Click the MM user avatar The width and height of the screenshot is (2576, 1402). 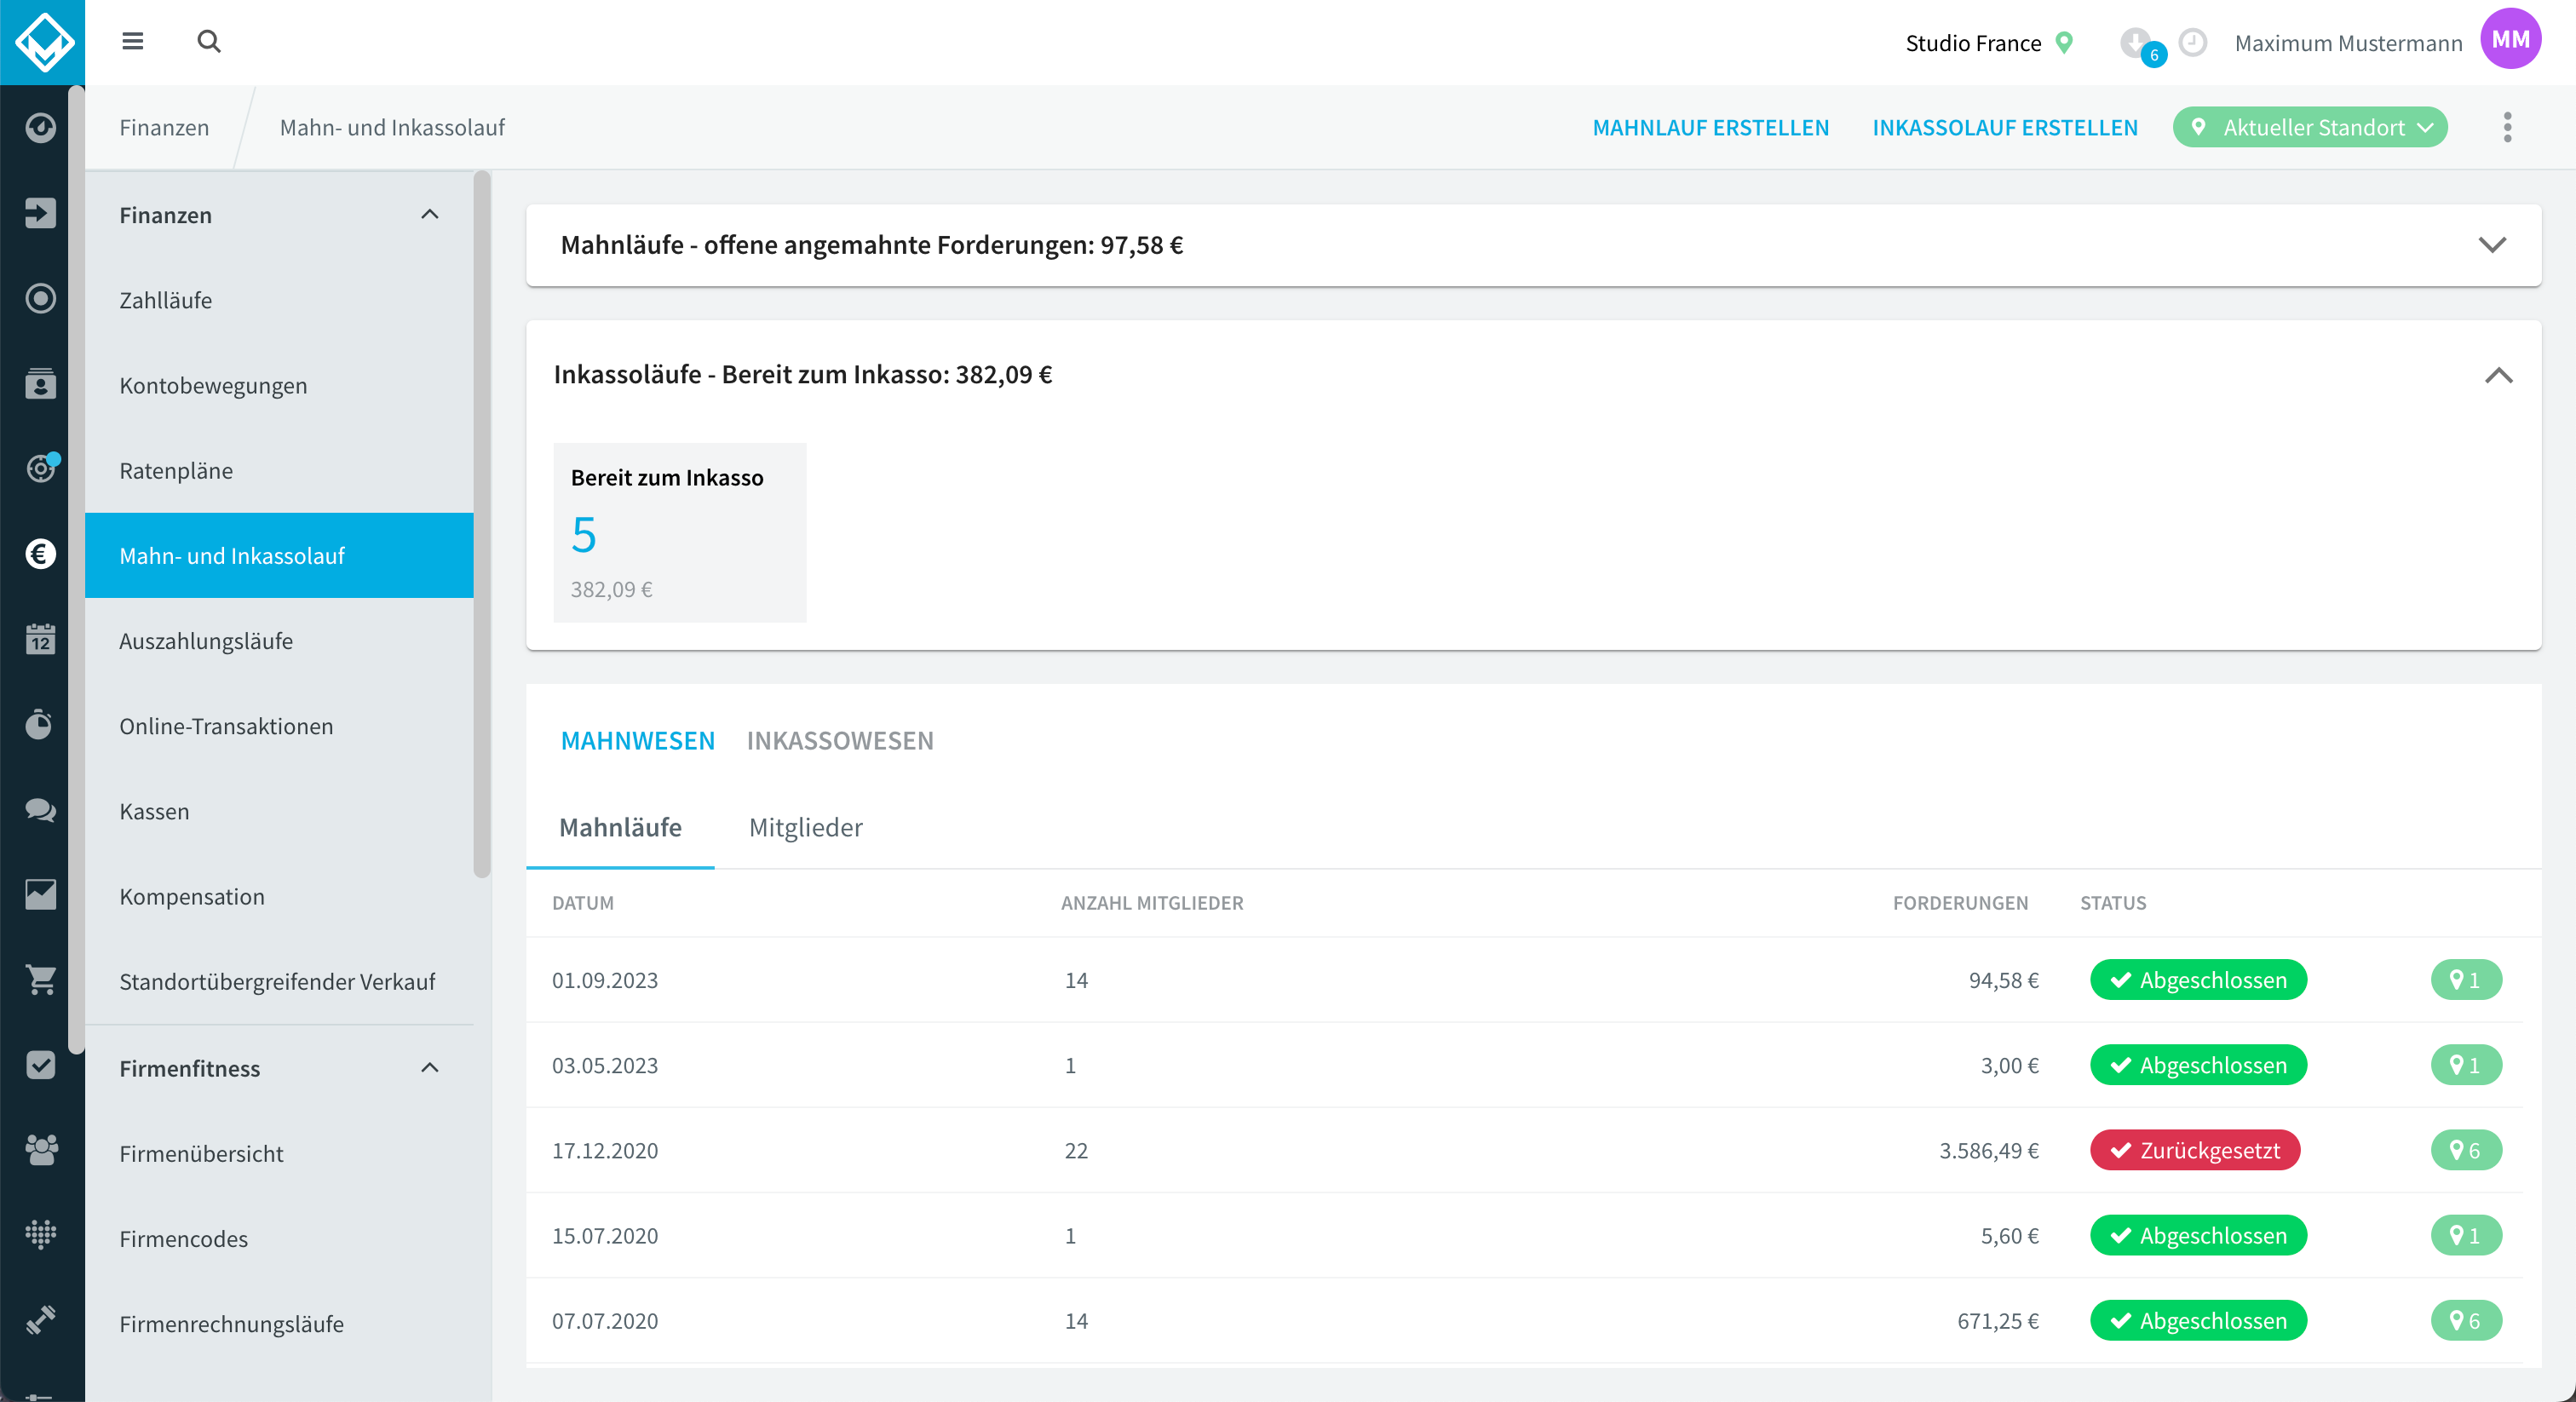2510,39
